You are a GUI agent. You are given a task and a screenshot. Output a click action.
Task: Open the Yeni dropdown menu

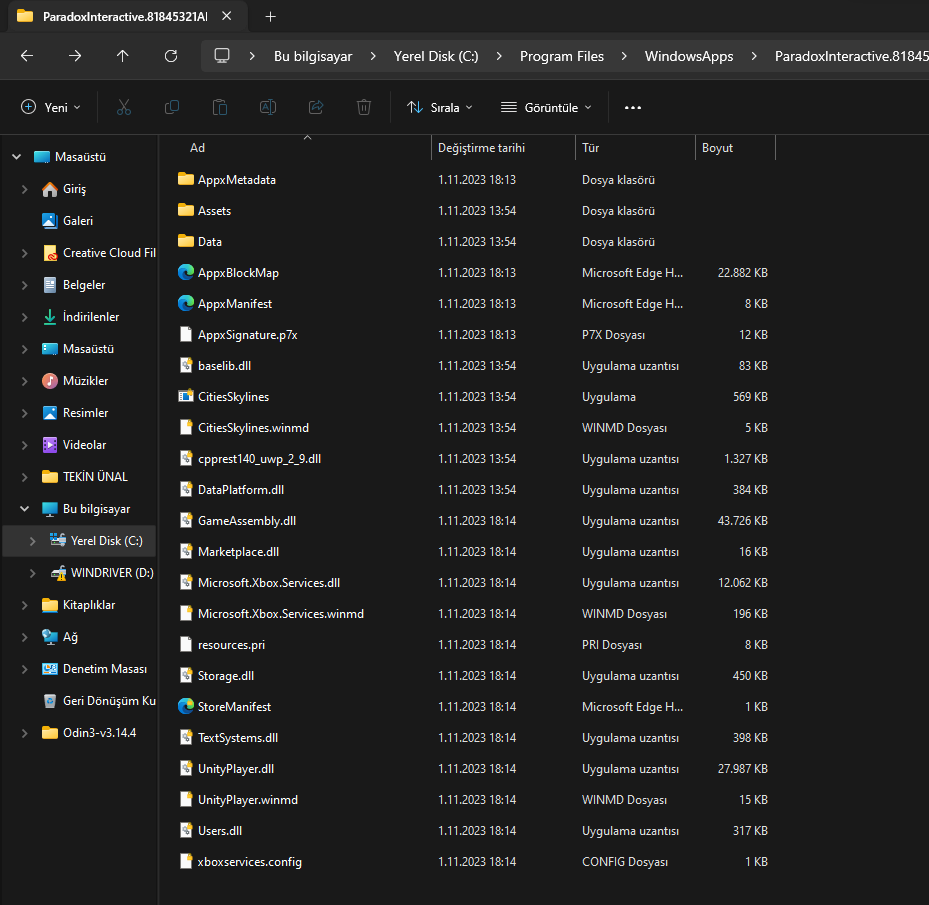50,107
